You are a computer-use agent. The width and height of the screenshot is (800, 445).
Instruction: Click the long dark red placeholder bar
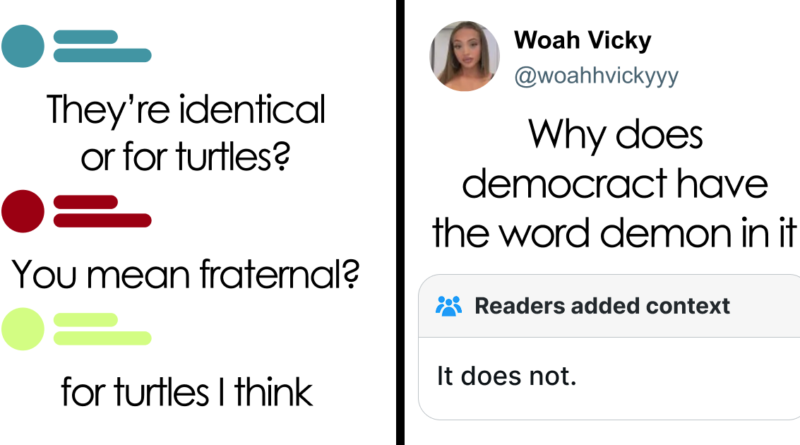pyautogui.click(x=101, y=220)
